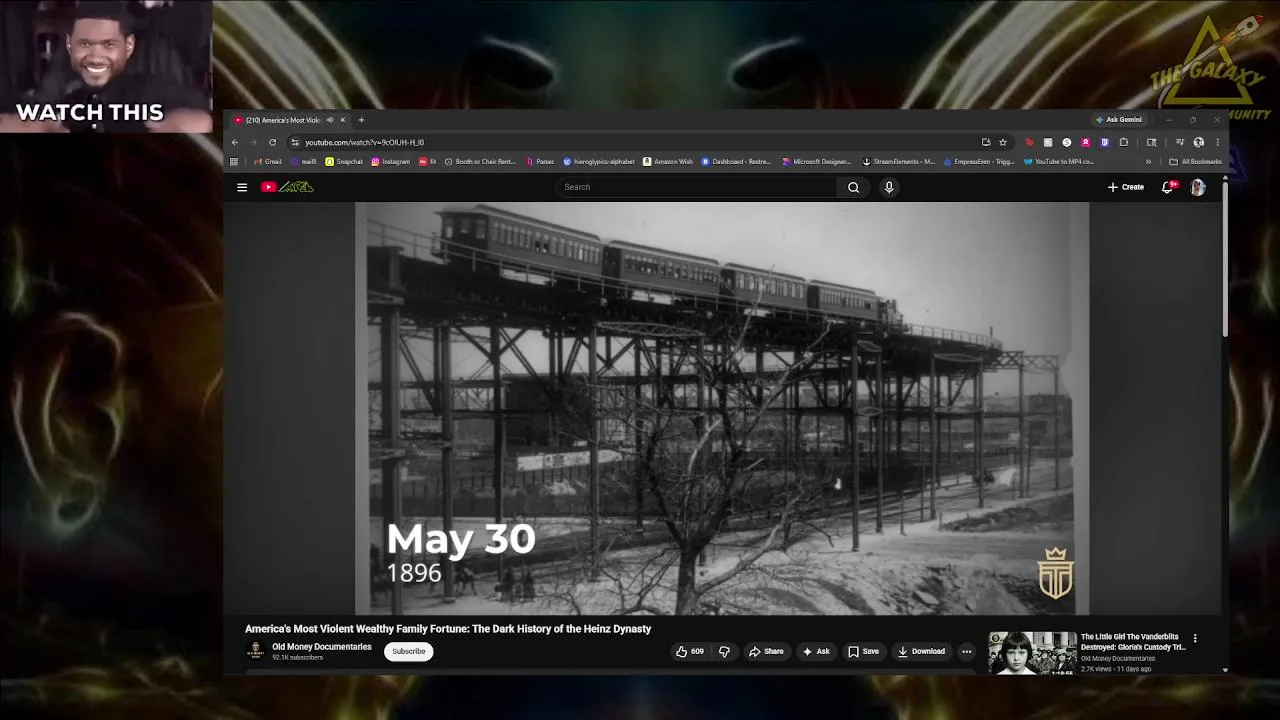
Task: Open options for the Vanderbilts suggested video
Action: pos(1195,638)
